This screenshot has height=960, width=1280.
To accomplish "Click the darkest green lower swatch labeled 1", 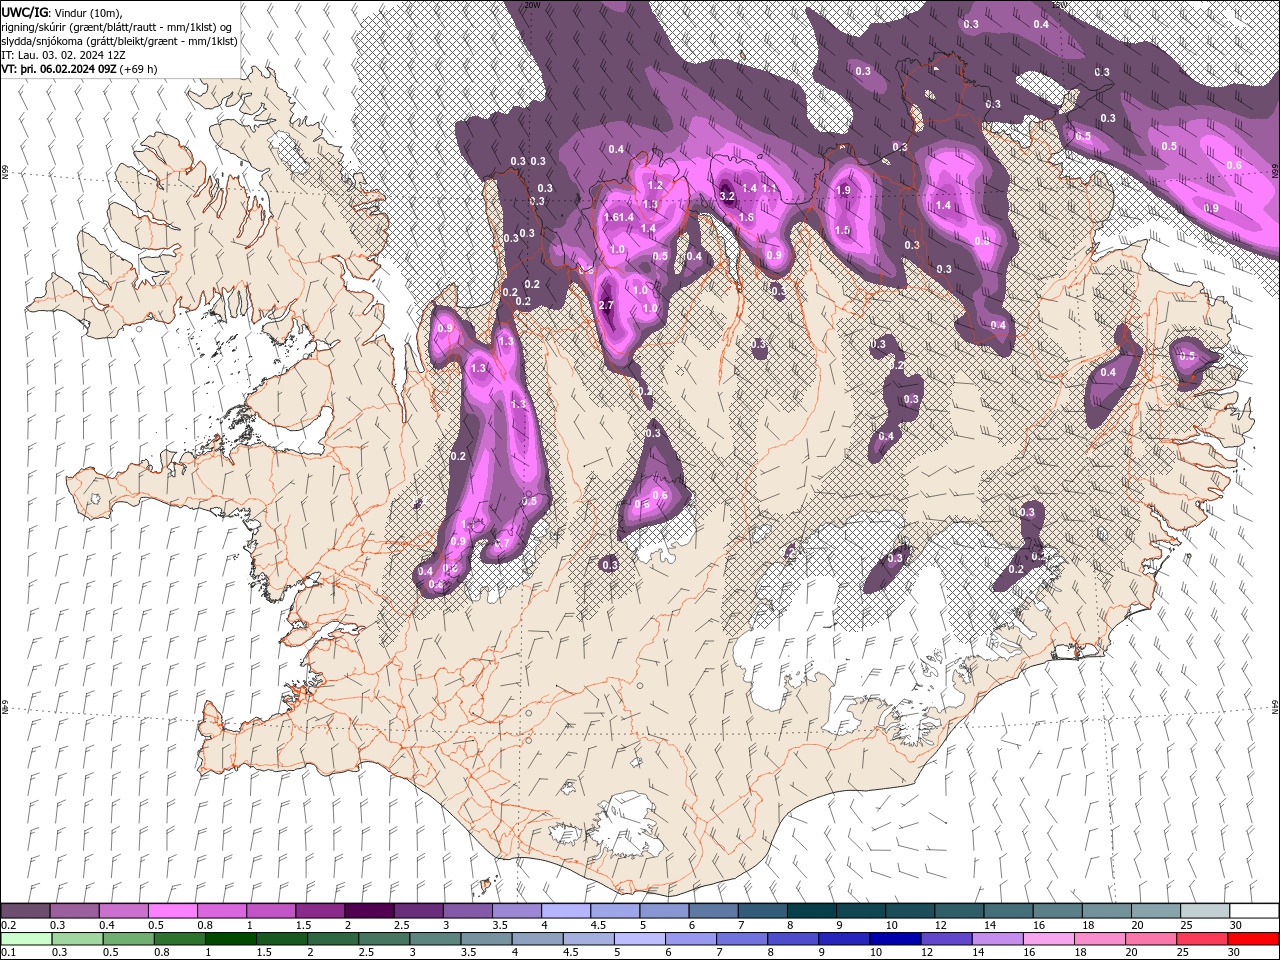I will coord(230,939).
